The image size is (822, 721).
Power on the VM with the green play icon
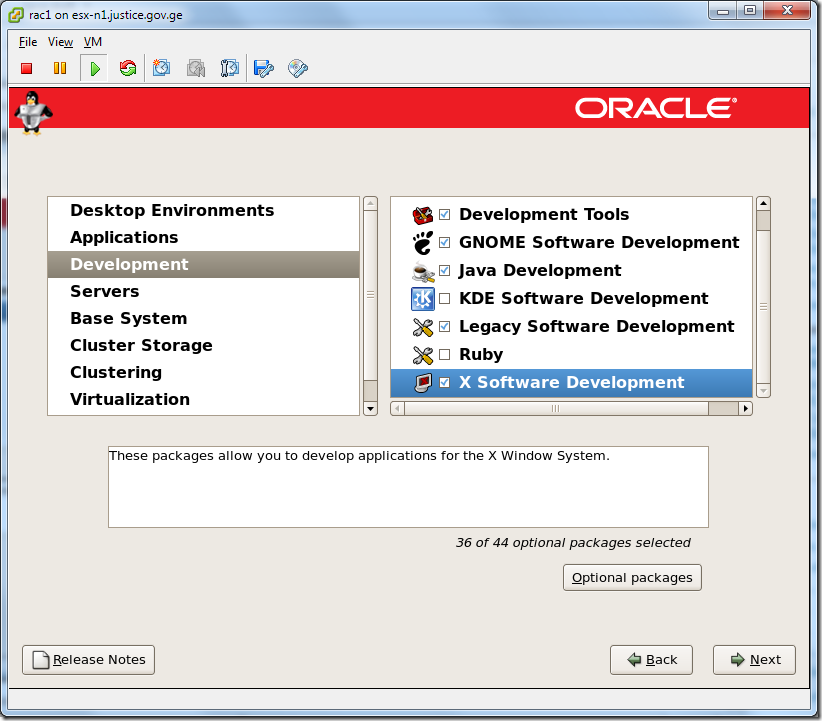[x=93, y=68]
